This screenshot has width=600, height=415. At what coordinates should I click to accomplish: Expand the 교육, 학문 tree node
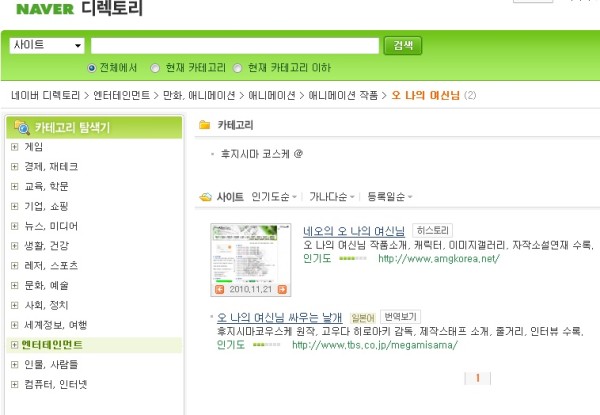pos(15,187)
